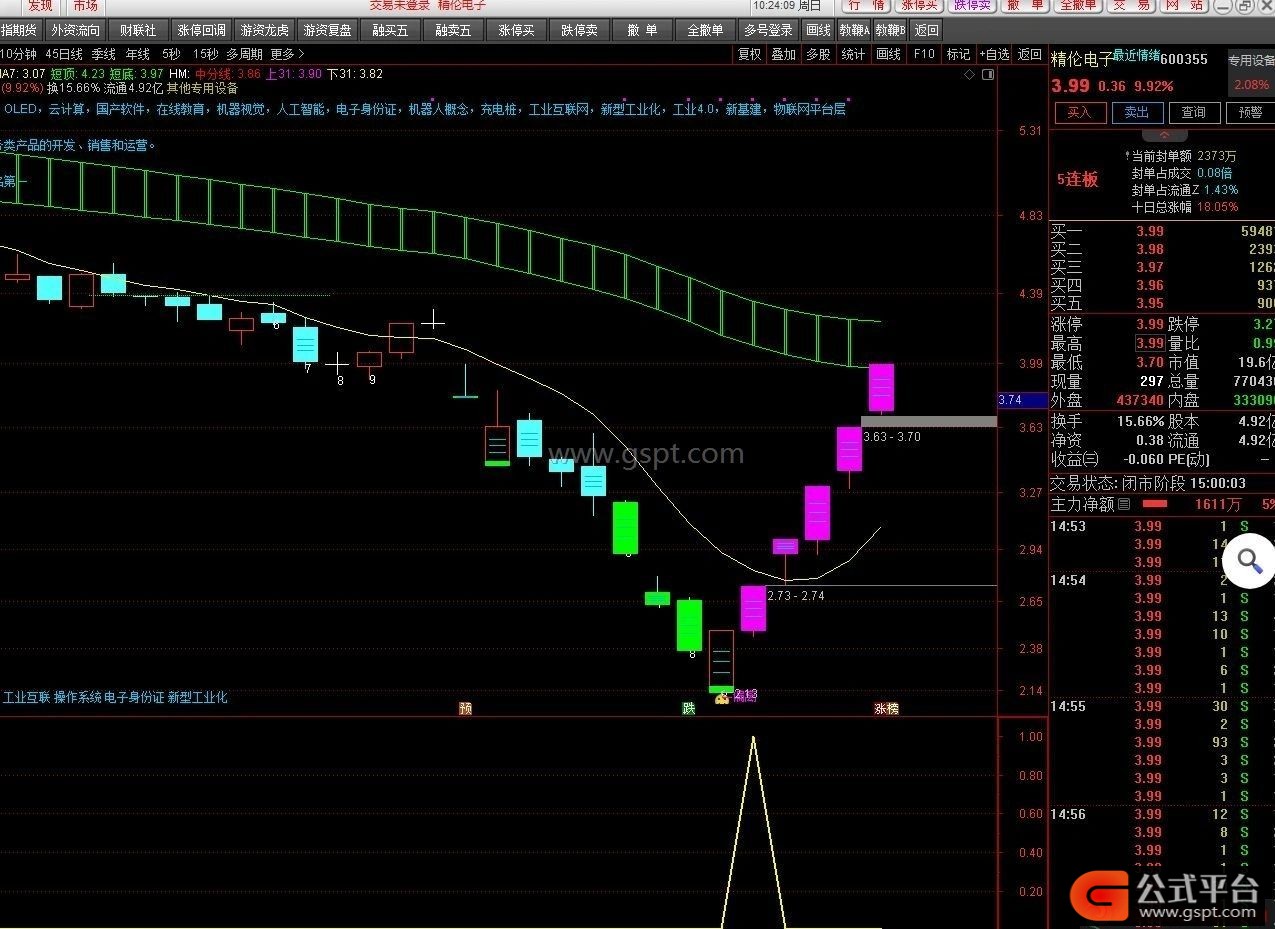Open the 云计算 concept tag
This screenshot has height=929, width=1275.
tap(66, 109)
